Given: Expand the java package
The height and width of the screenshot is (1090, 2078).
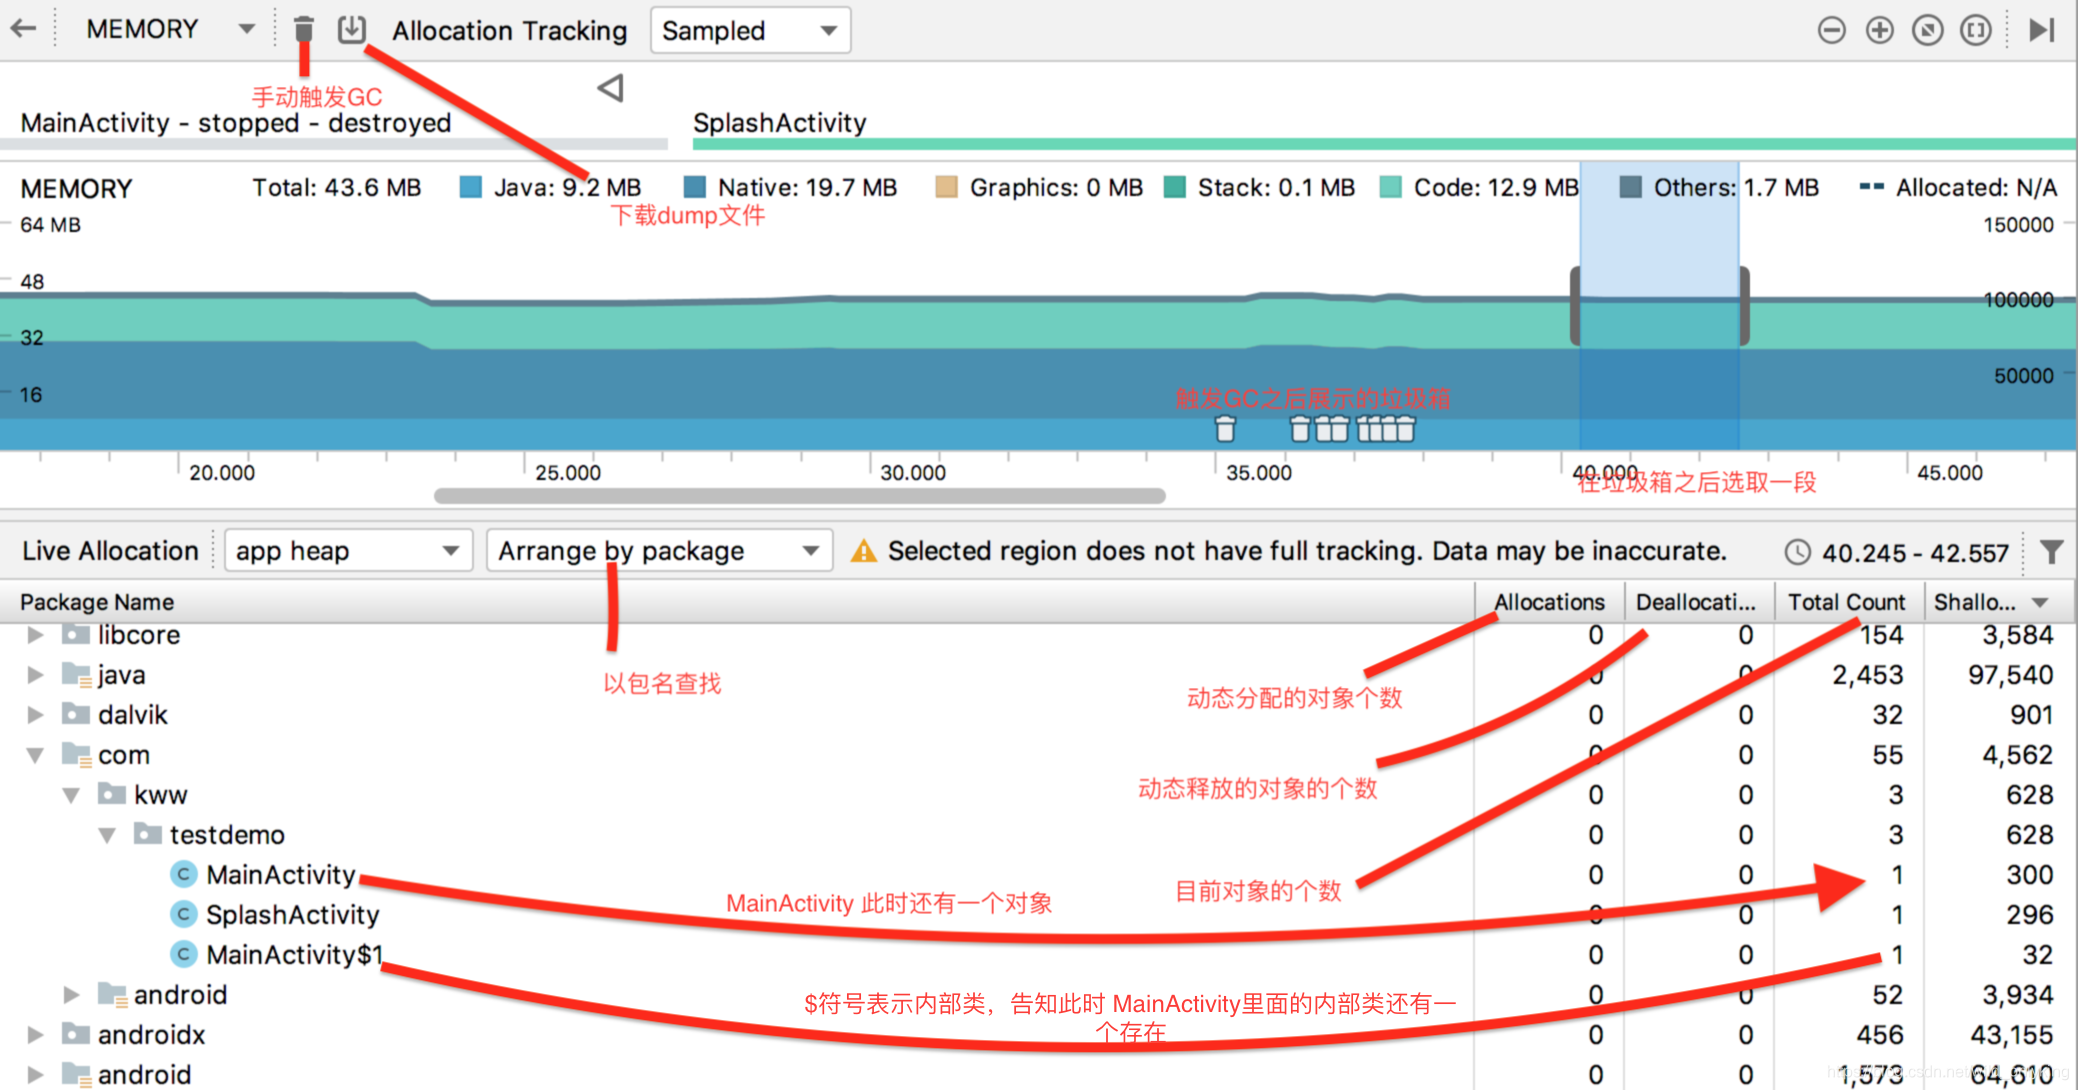Looking at the screenshot, I should (35, 675).
